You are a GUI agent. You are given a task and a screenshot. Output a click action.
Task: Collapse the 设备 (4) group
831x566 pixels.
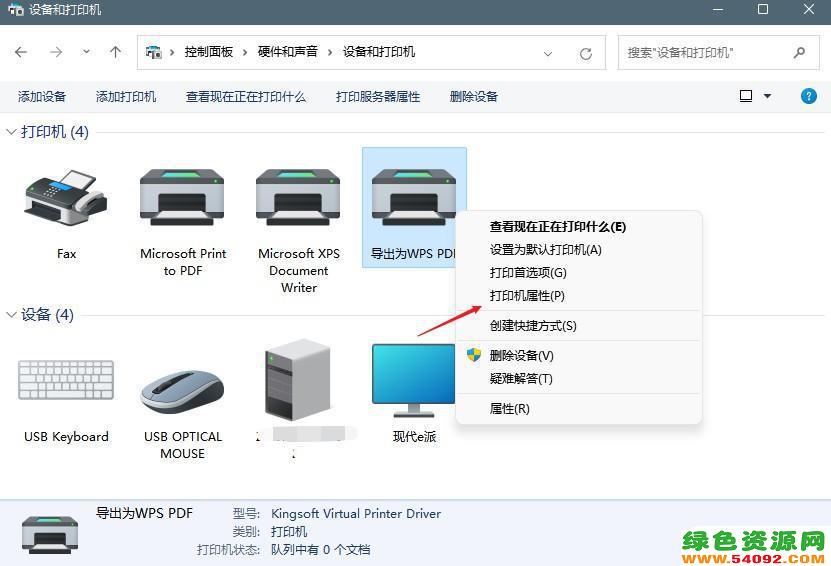11,315
